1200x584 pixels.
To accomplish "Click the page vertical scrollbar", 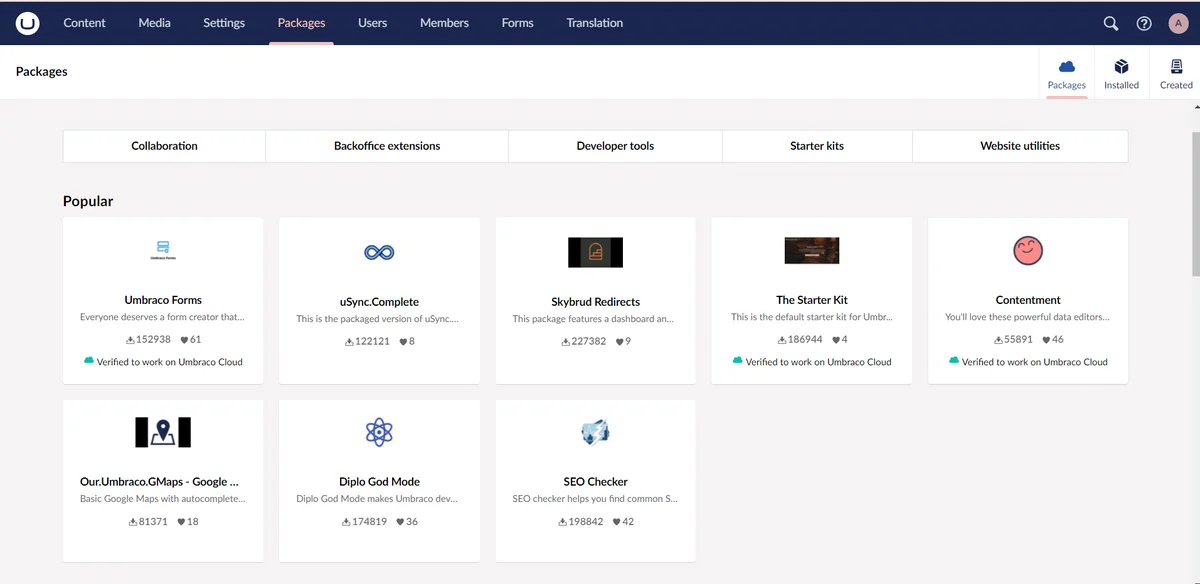I will (x=1194, y=203).
